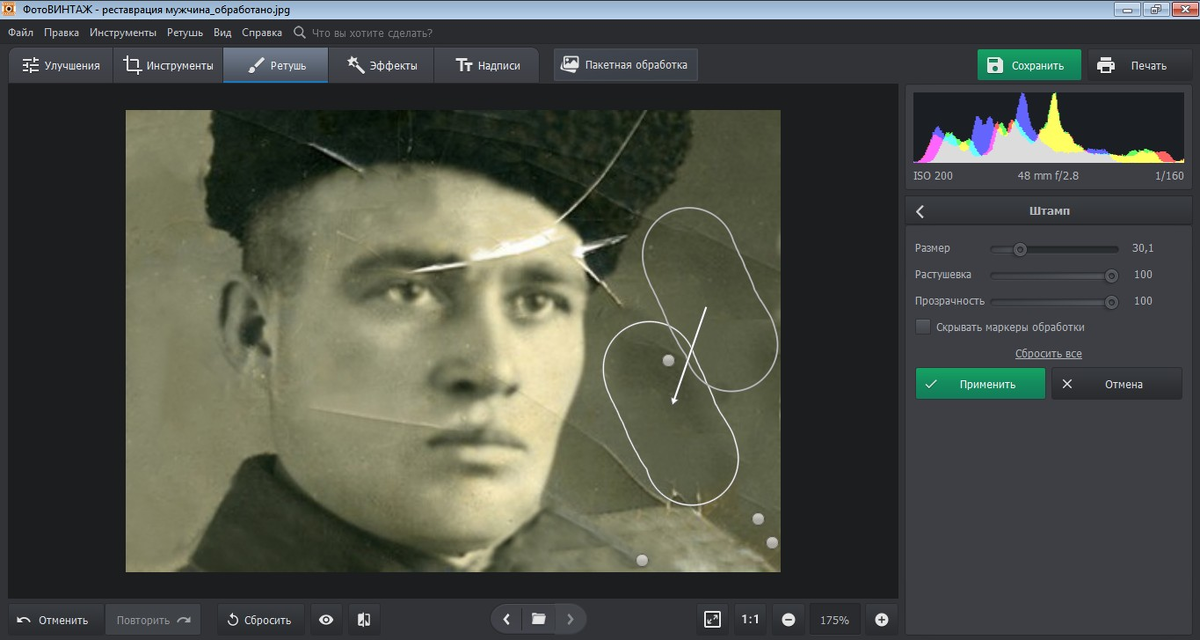Open the Инструменты menu
The image size is (1200, 640).
tap(122, 32)
